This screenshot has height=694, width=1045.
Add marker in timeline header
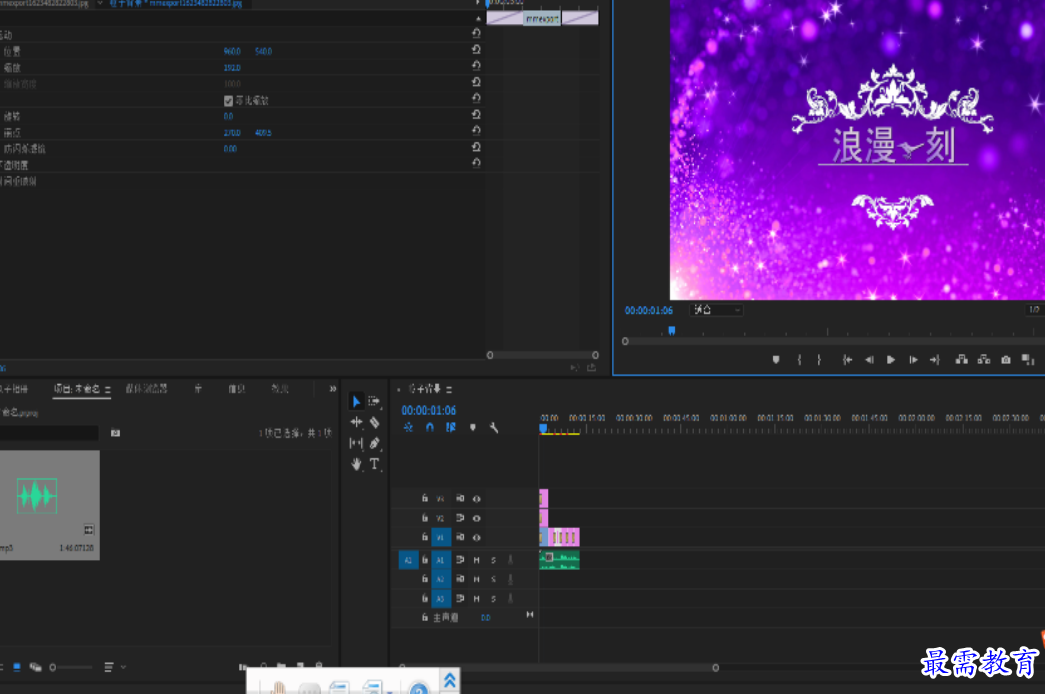(473, 427)
